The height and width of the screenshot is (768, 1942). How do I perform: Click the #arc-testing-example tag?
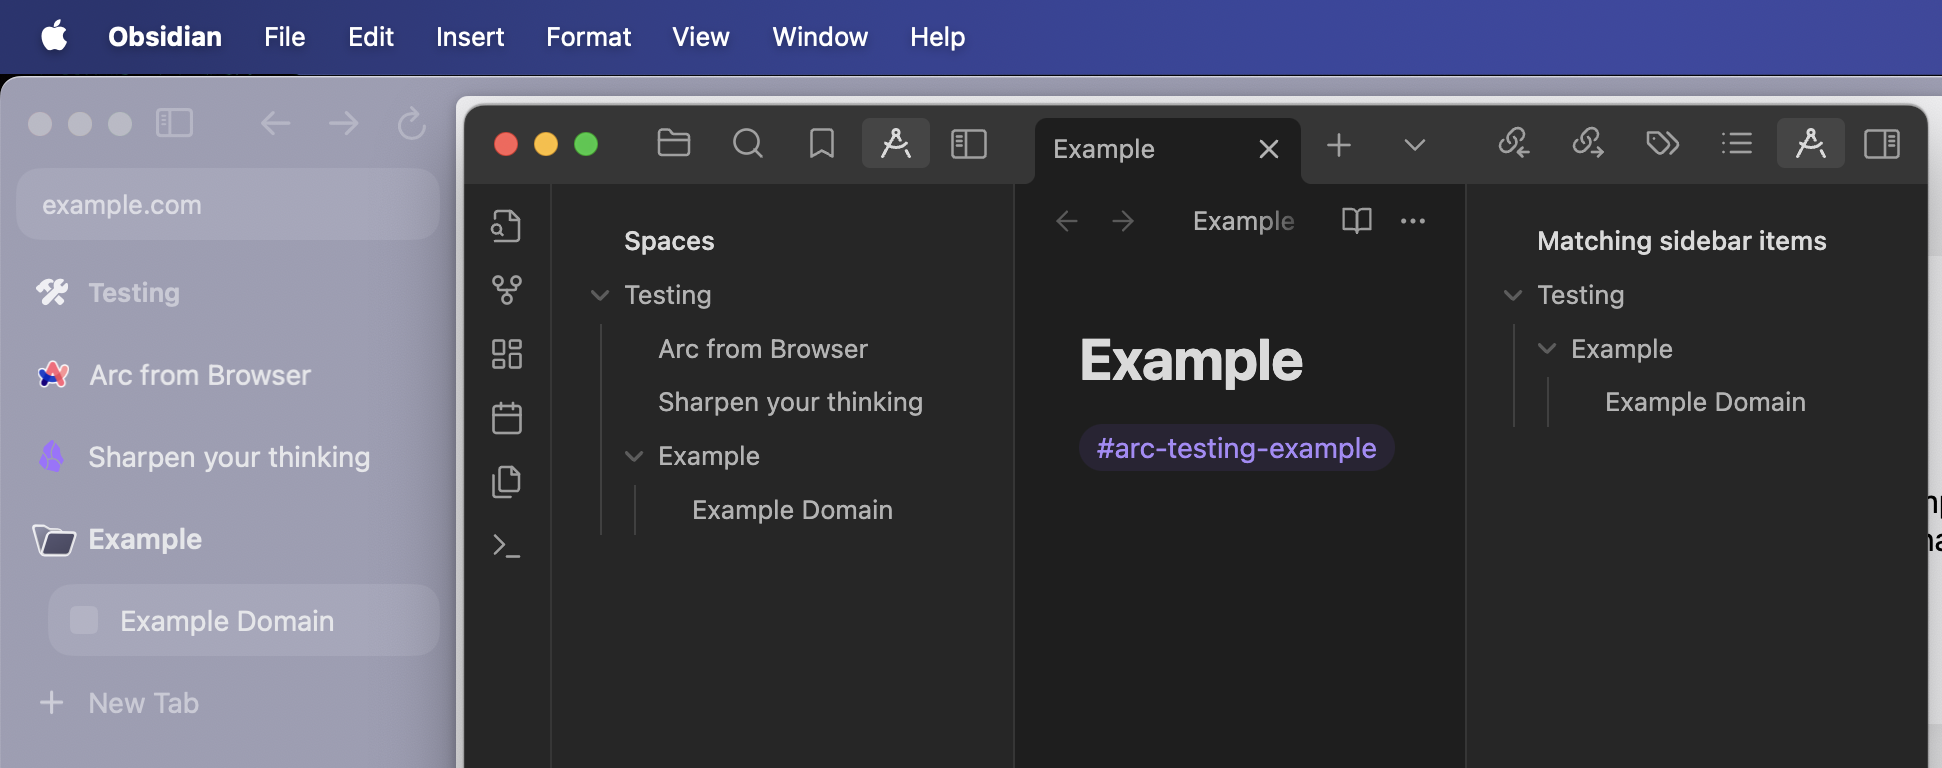pos(1236,448)
